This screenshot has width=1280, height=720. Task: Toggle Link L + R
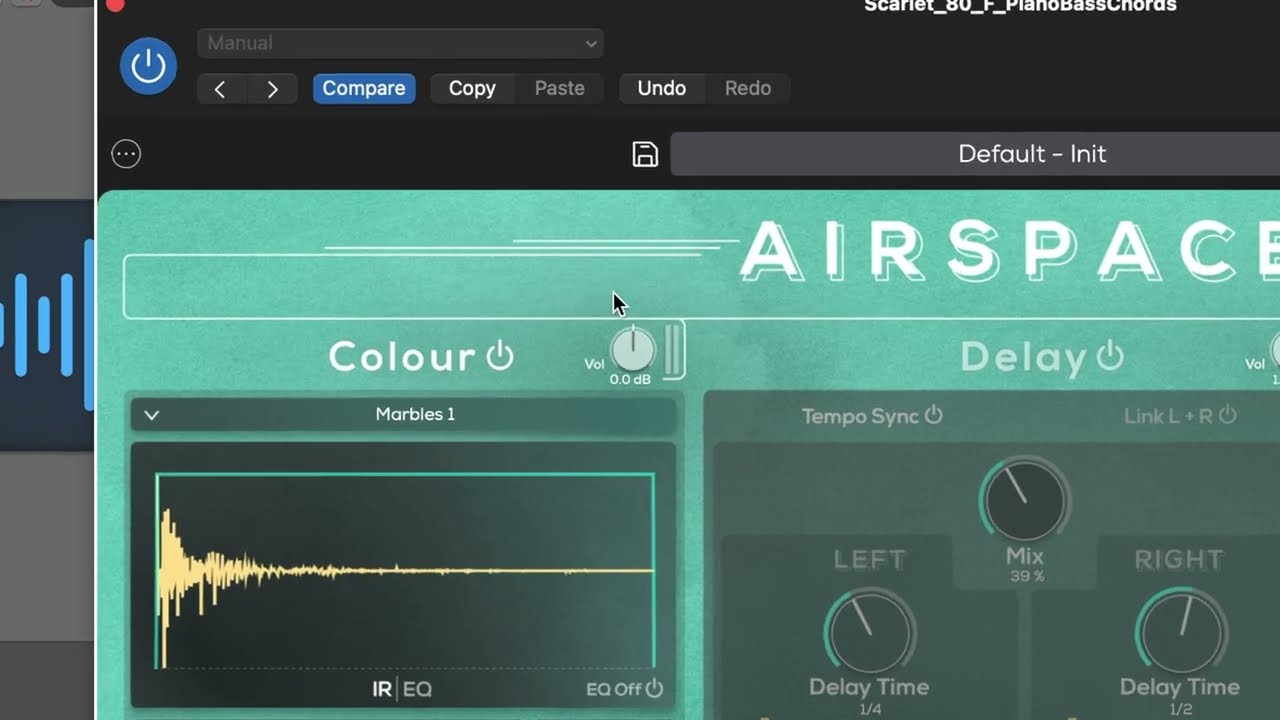[1180, 415]
